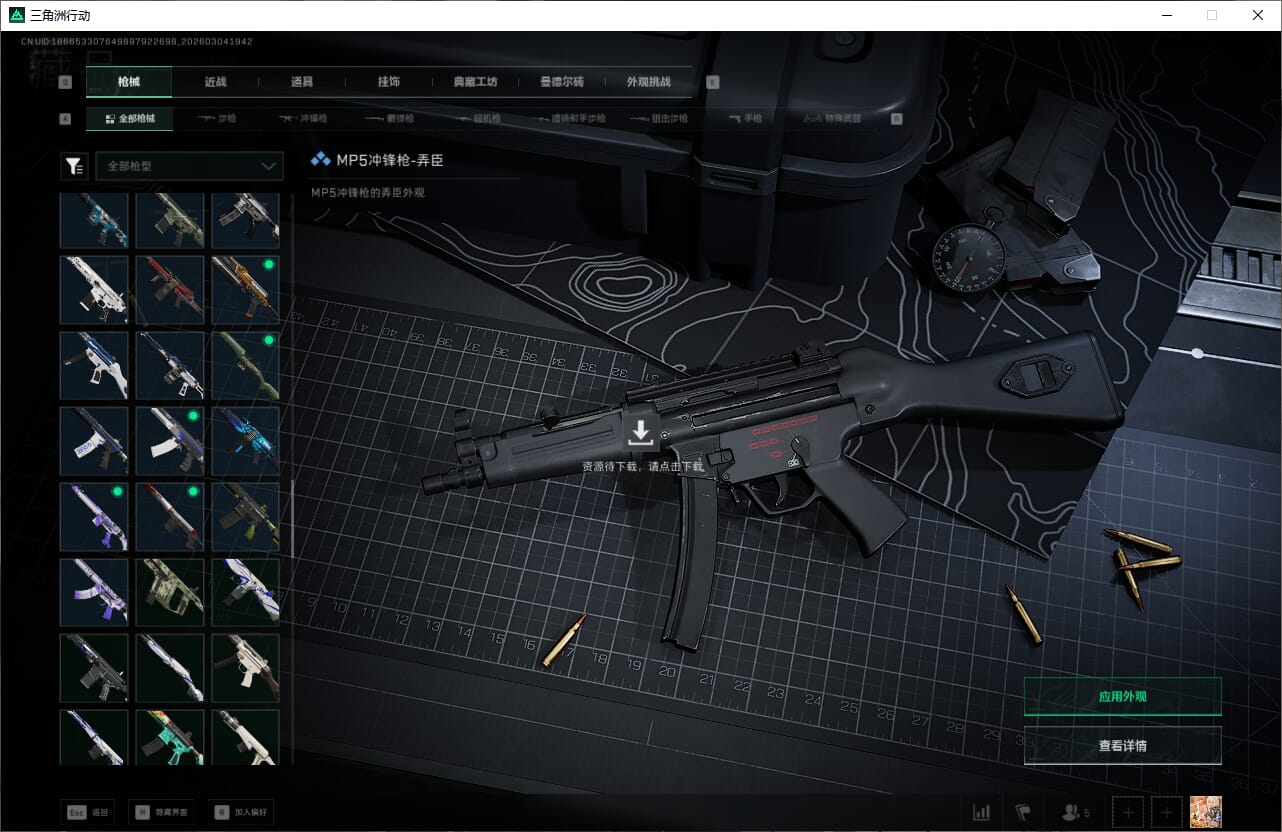Select the 外观挑战 tab
The height and width of the screenshot is (832, 1282).
pyautogui.click(x=648, y=82)
